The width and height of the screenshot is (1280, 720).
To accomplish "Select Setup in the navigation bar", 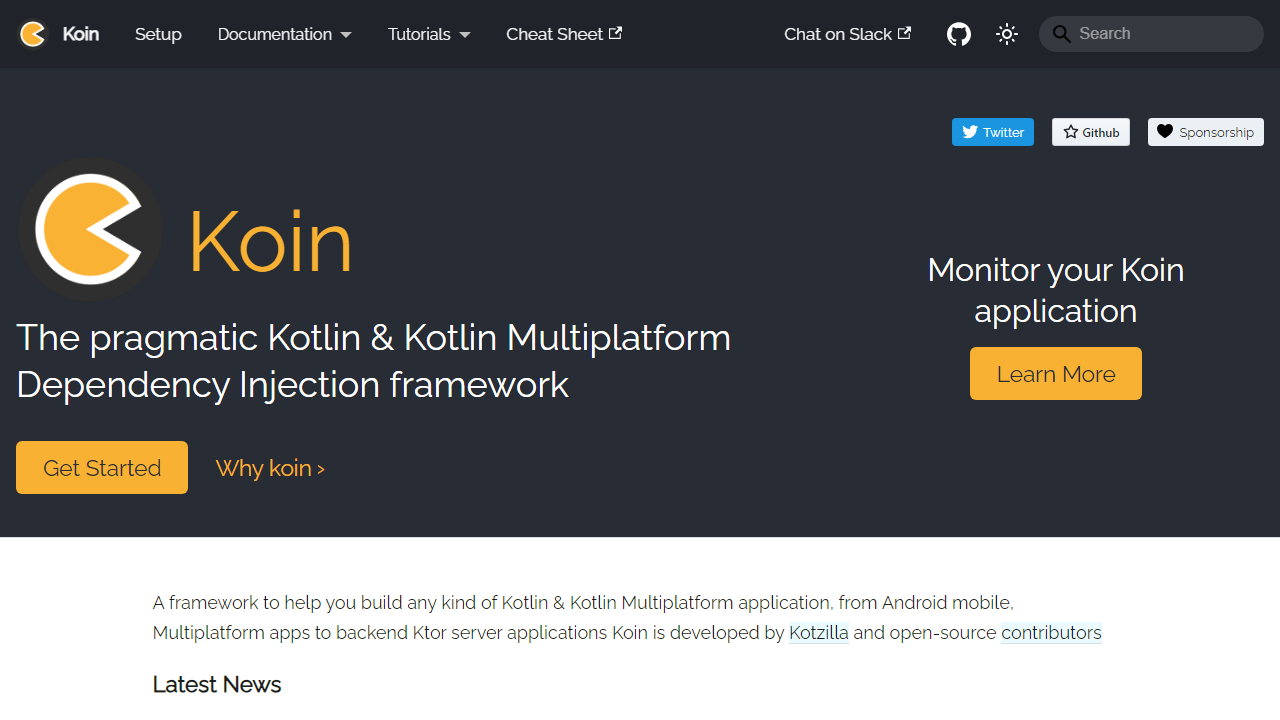I will (158, 34).
